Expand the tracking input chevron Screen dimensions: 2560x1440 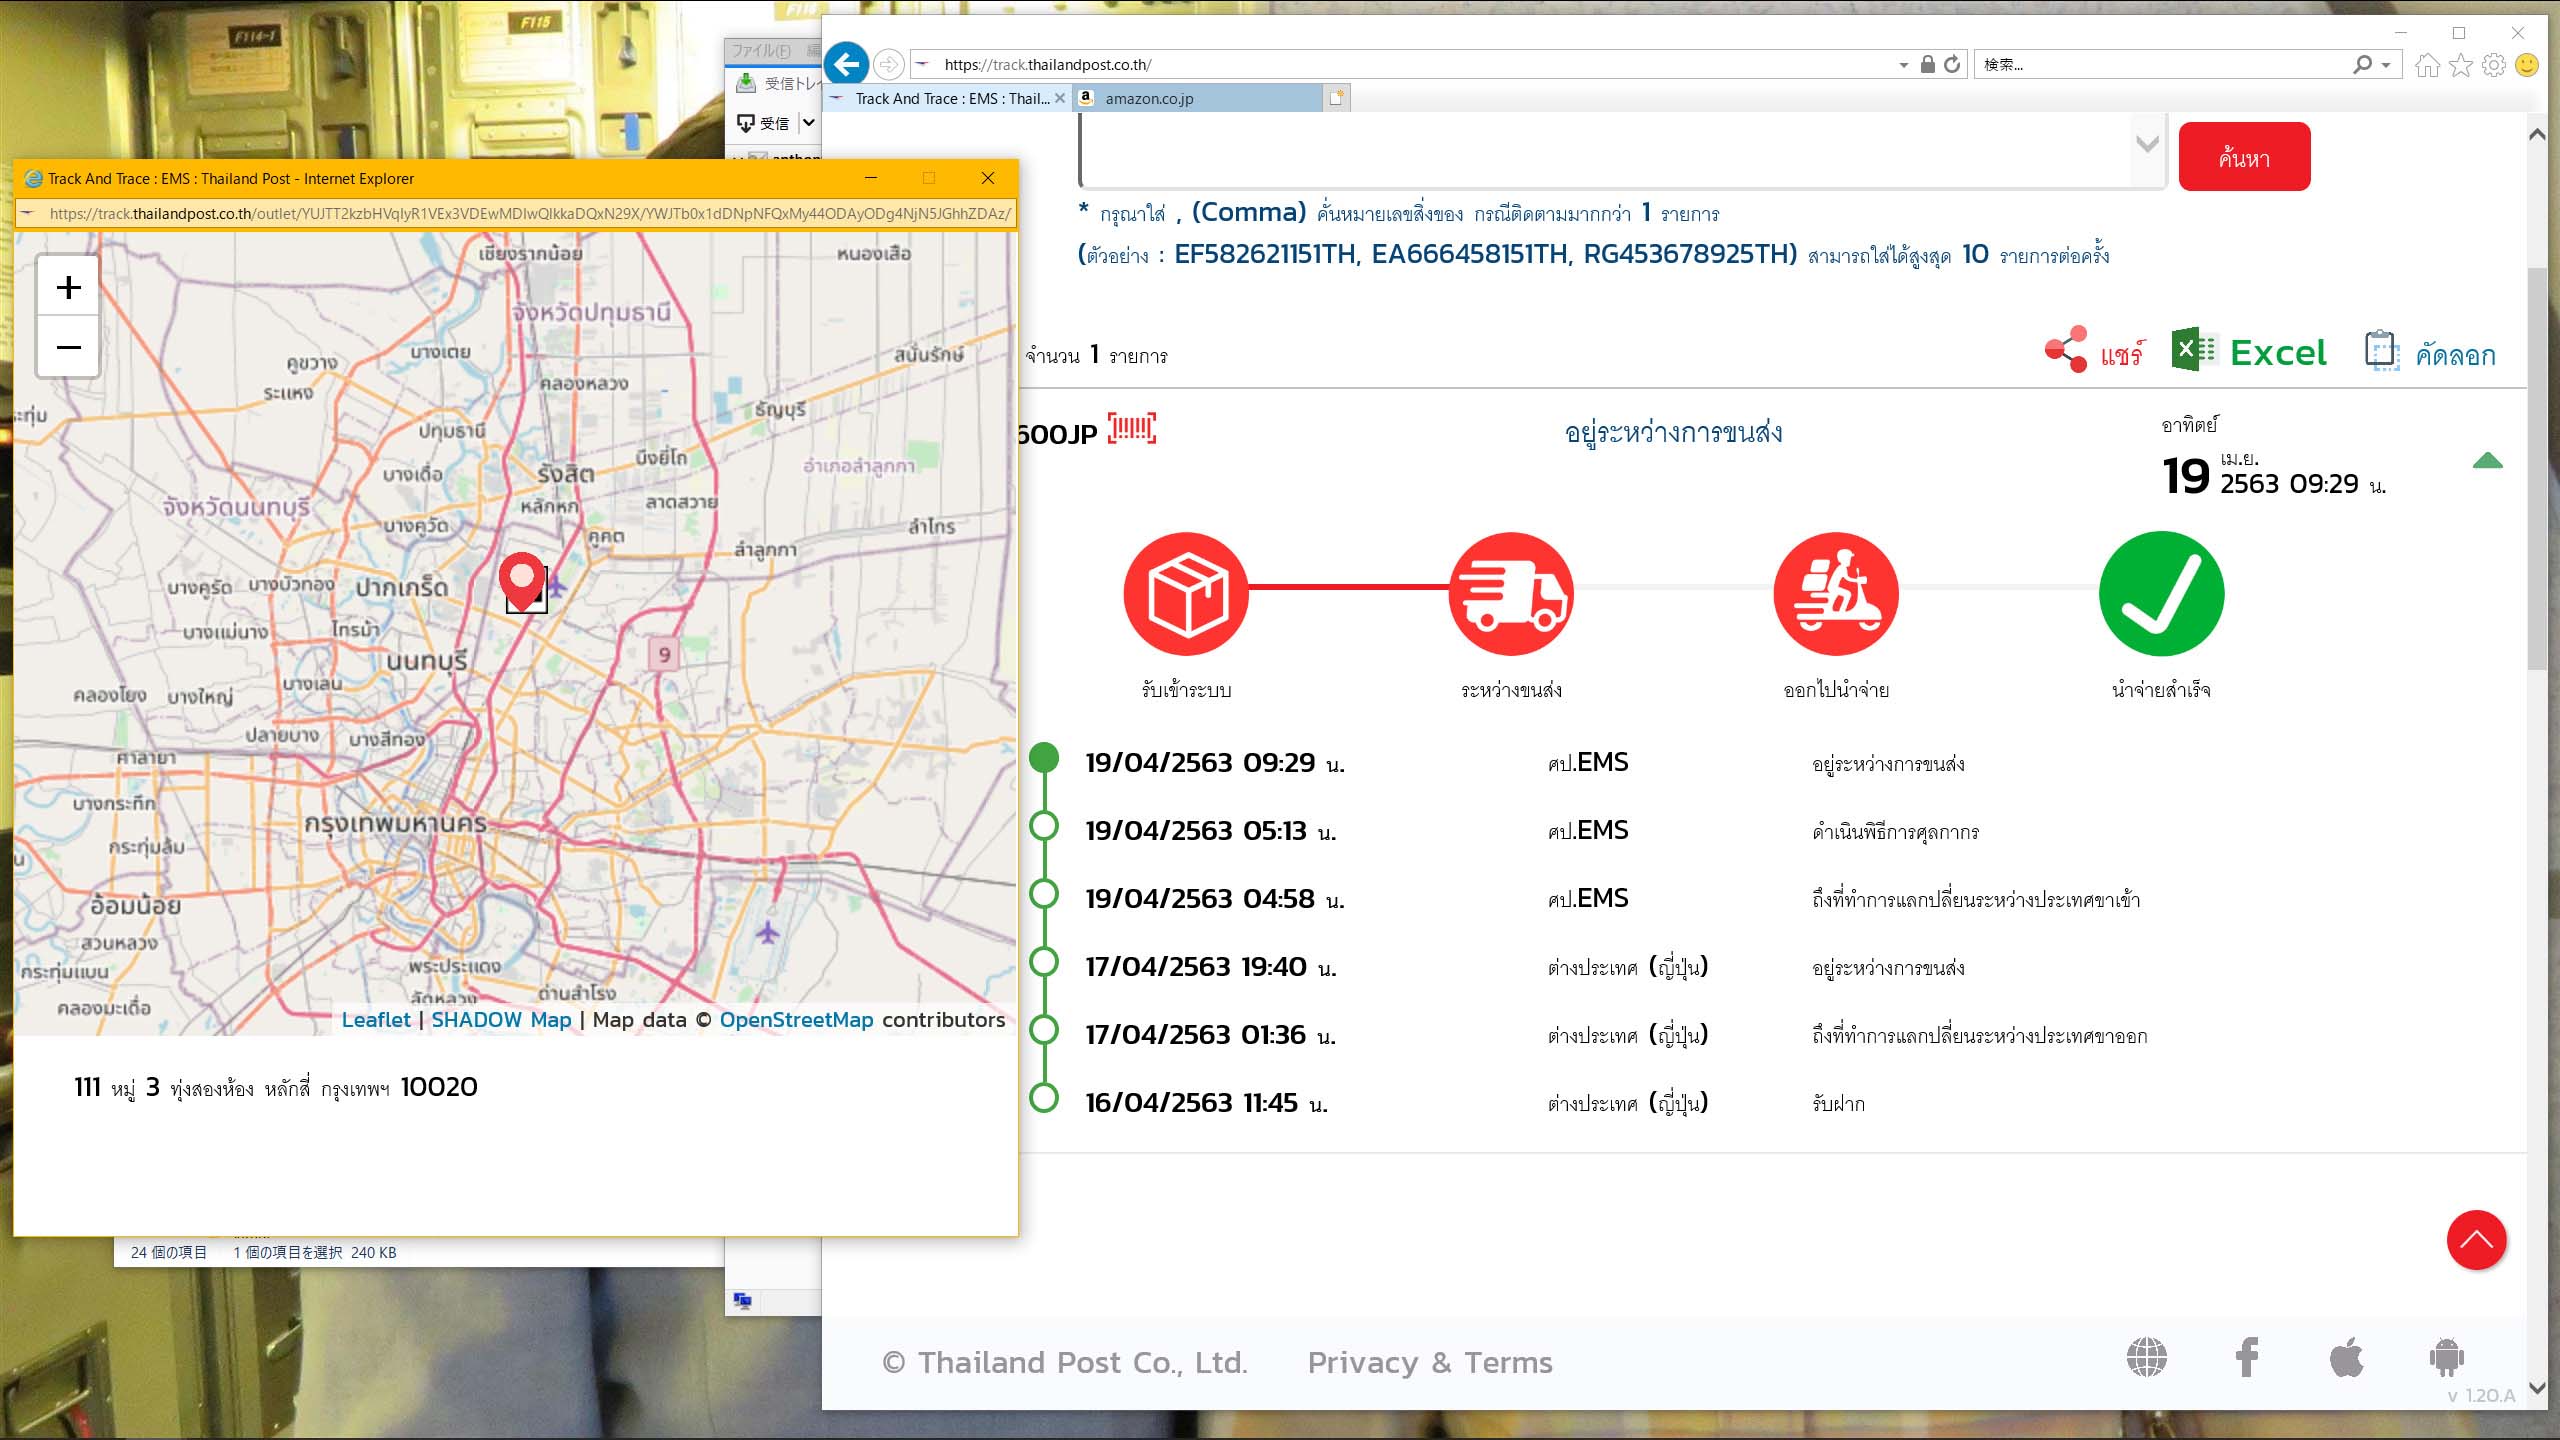[x=2147, y=144]
